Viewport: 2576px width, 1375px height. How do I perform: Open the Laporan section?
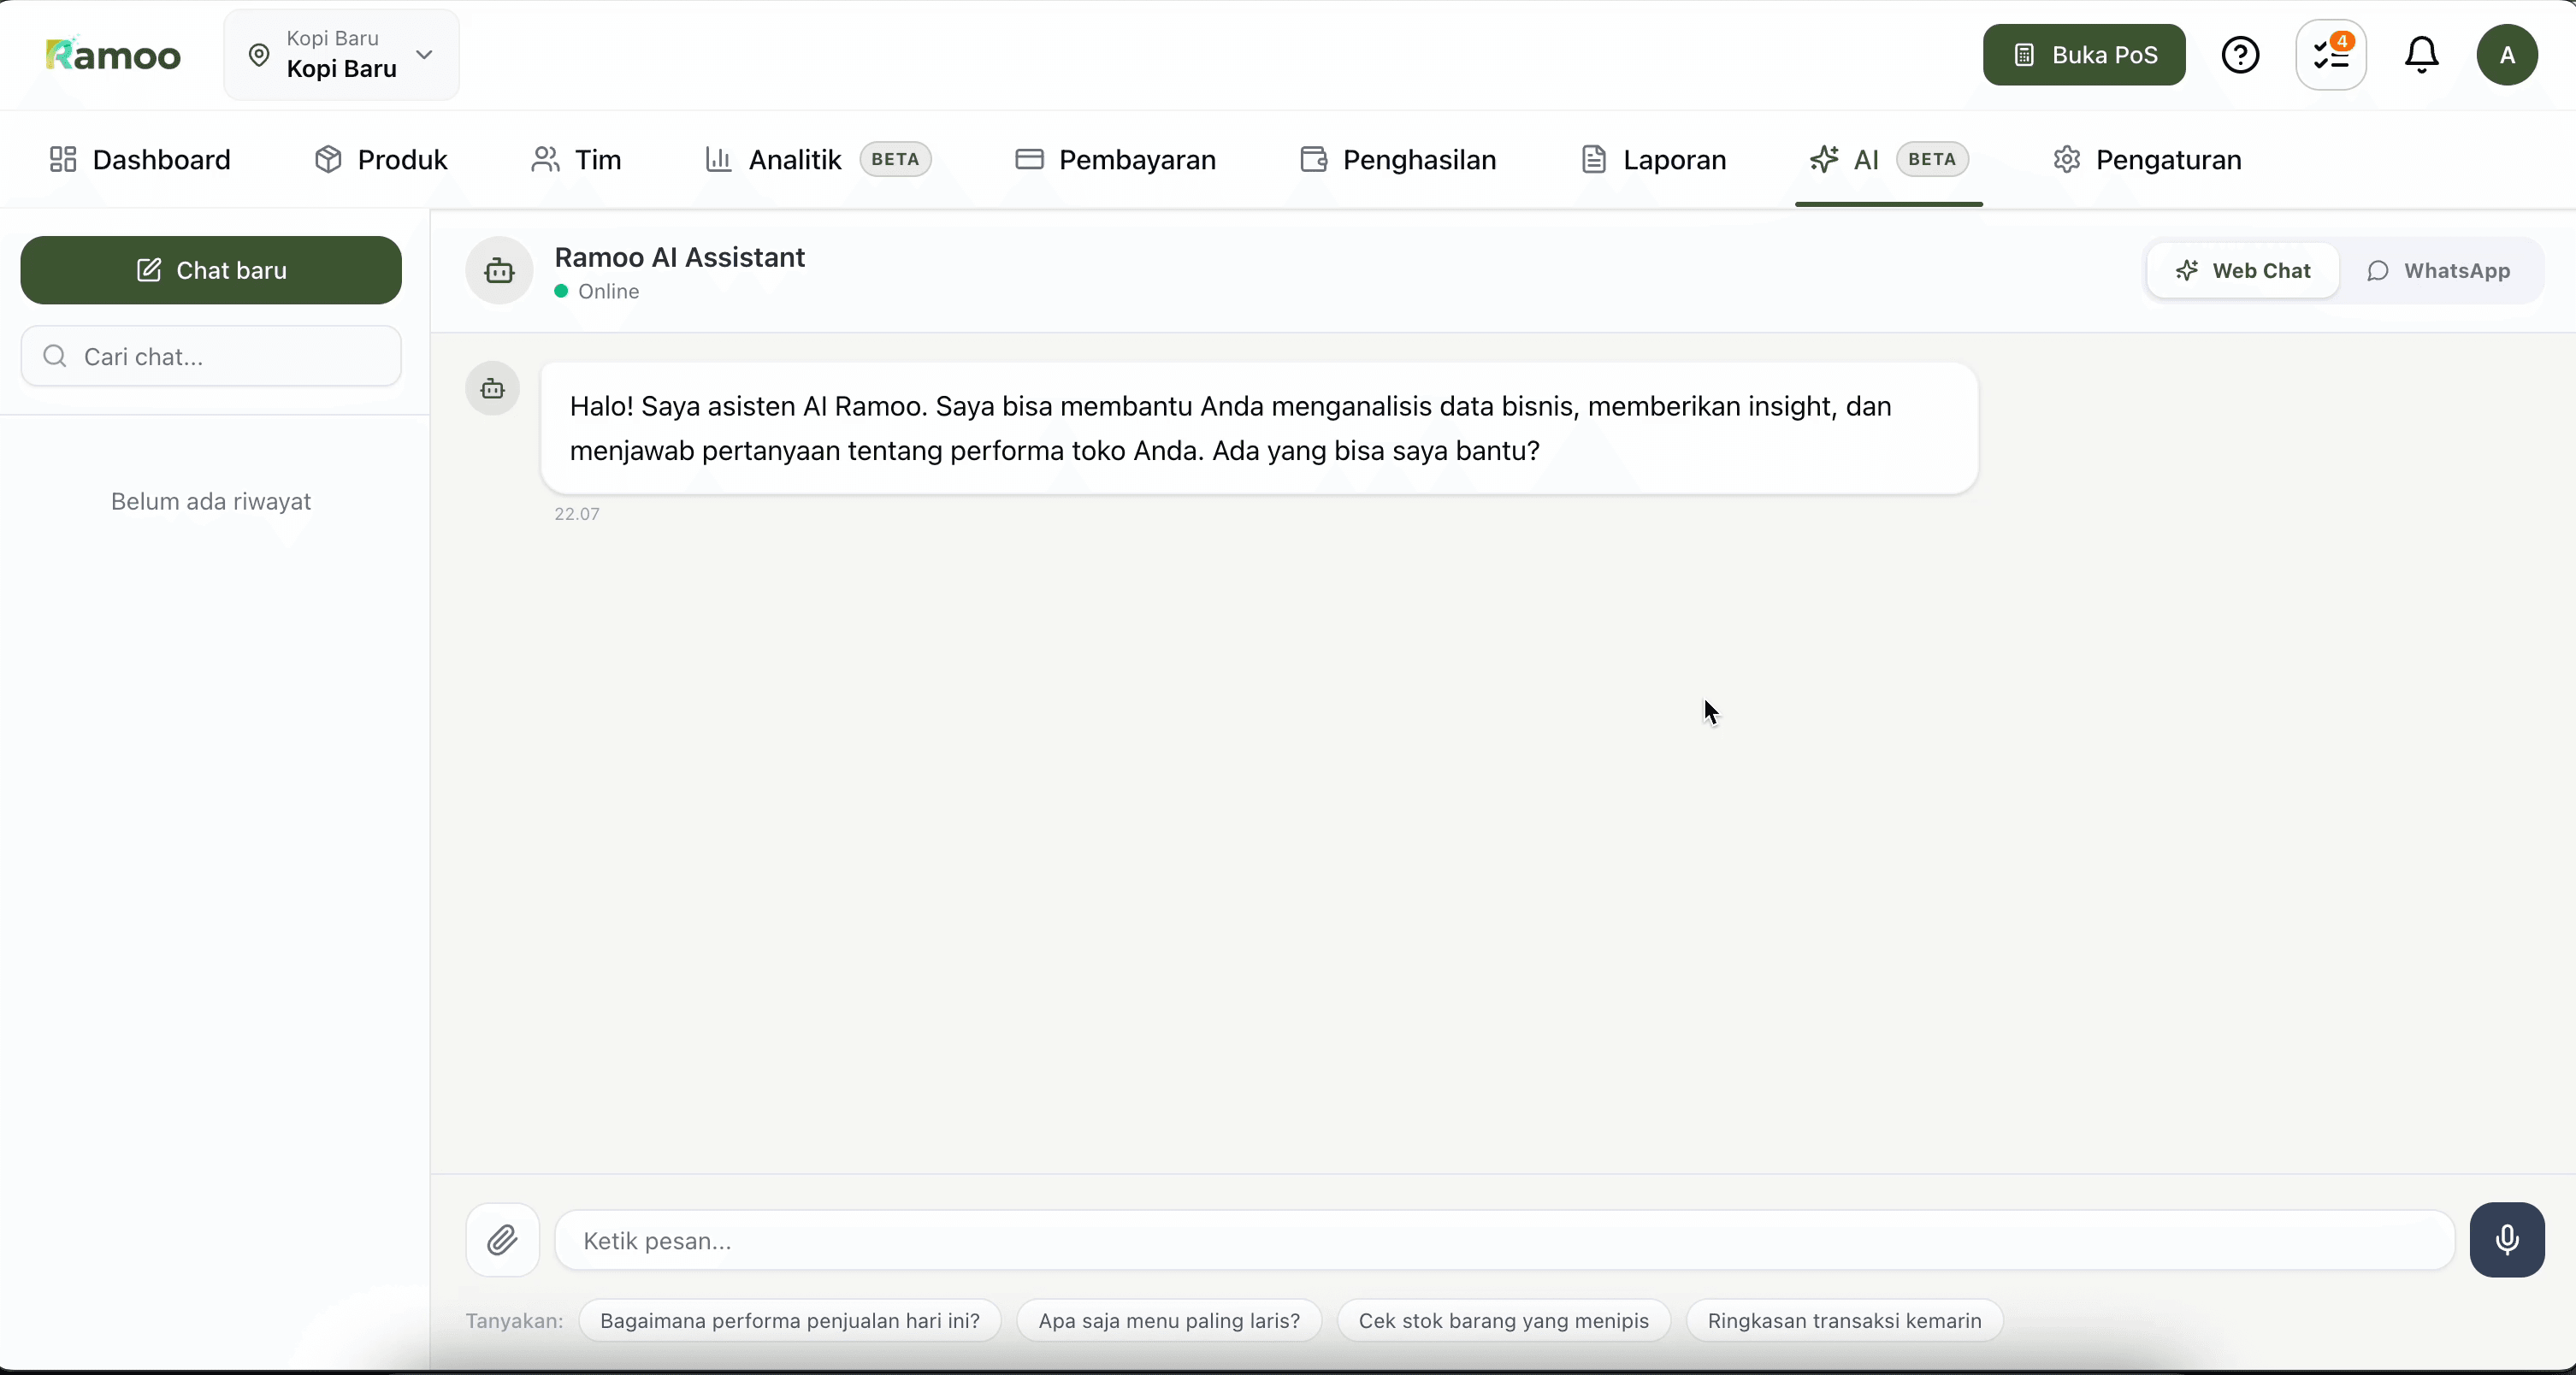[x=1652, y=160]
